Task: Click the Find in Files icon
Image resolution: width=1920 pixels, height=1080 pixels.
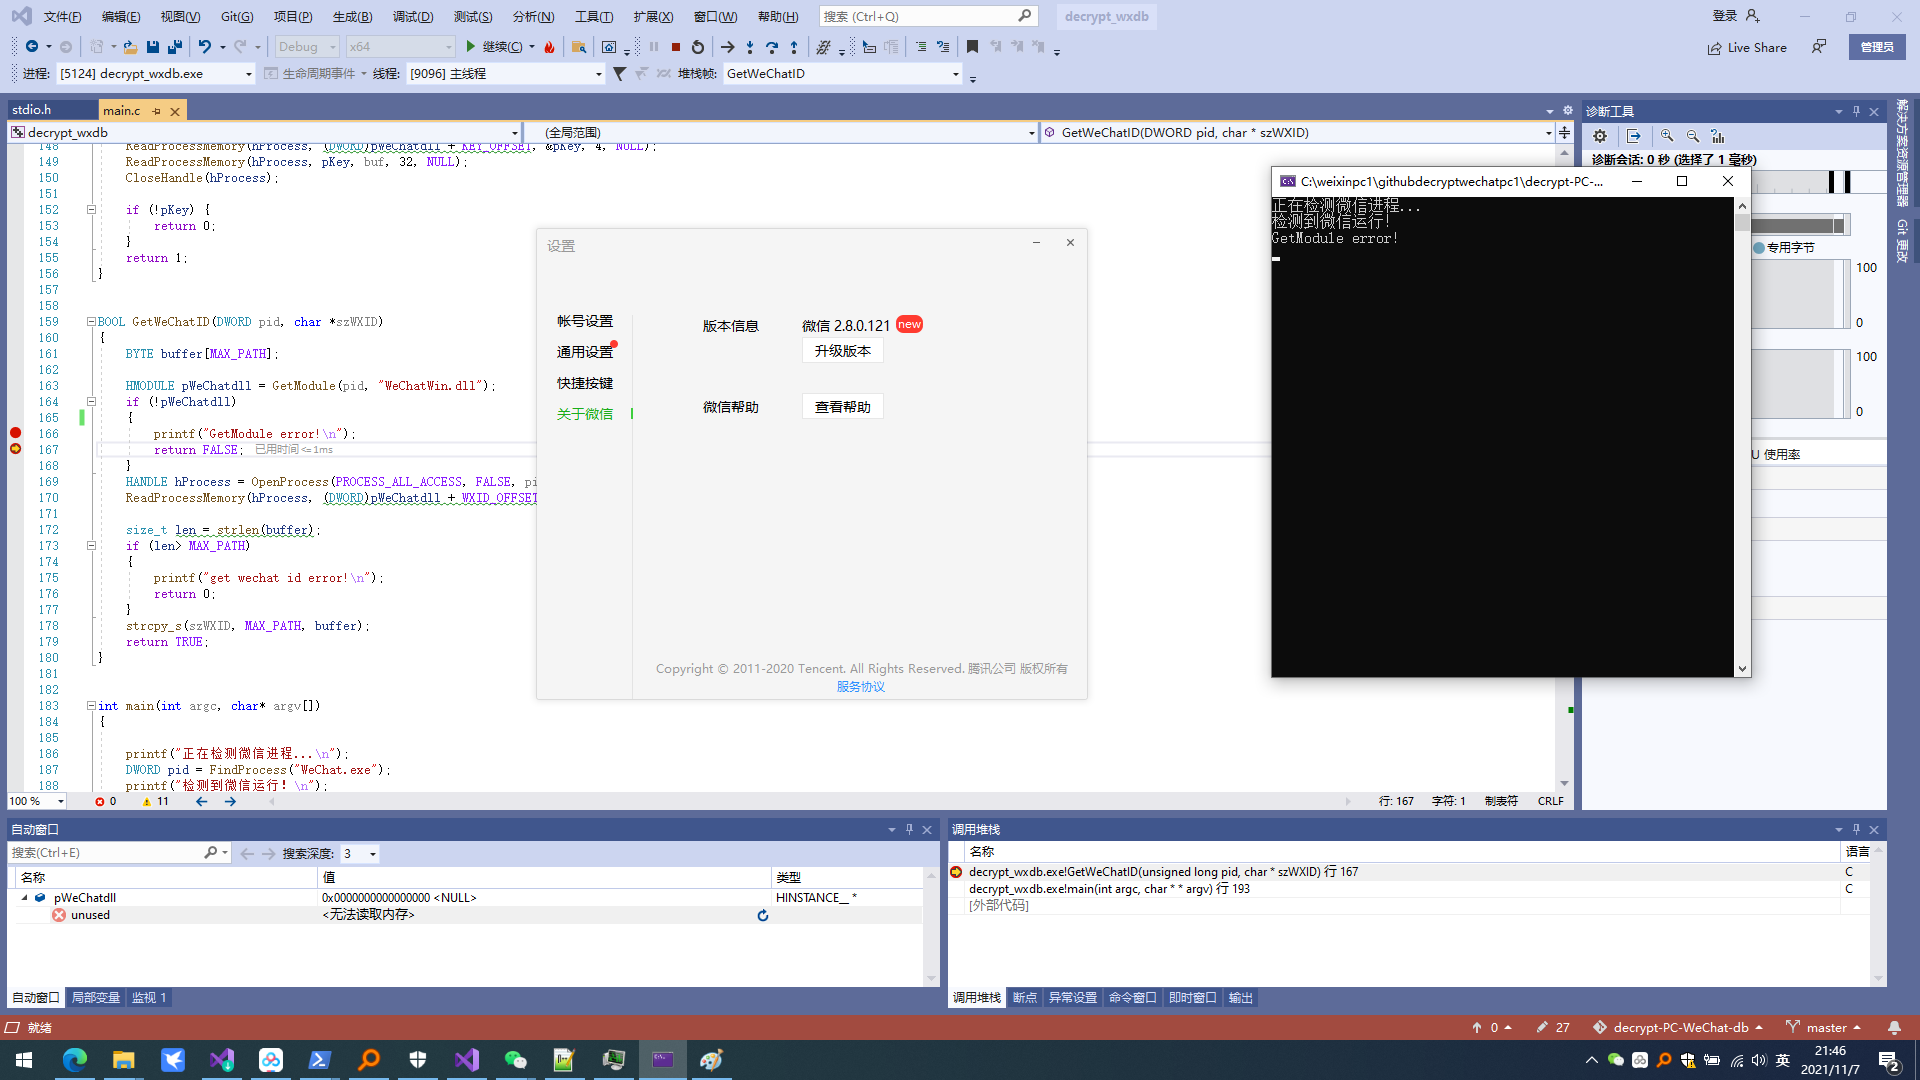Action: pos(579,47)
